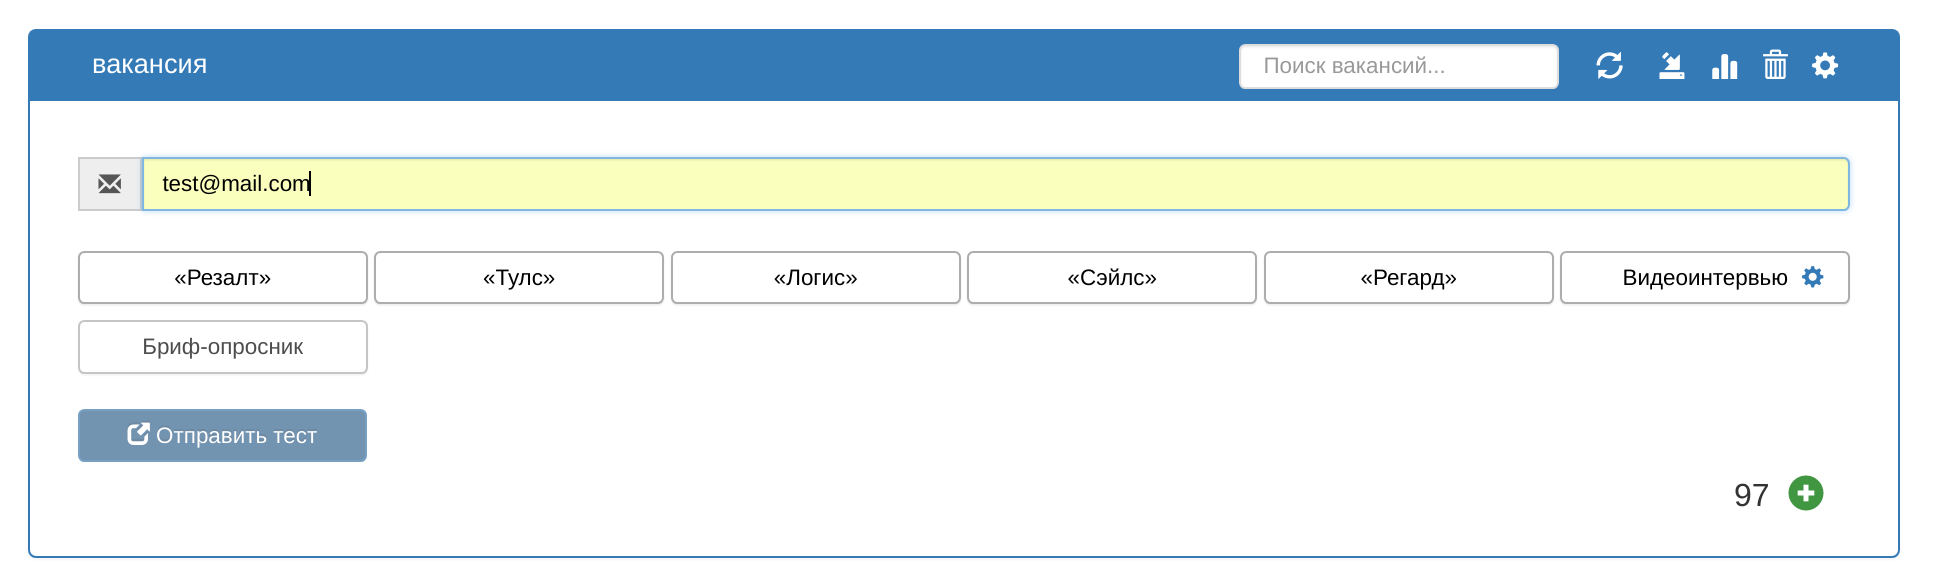Click the email field with test@mail.com

(x=996, y=184)
